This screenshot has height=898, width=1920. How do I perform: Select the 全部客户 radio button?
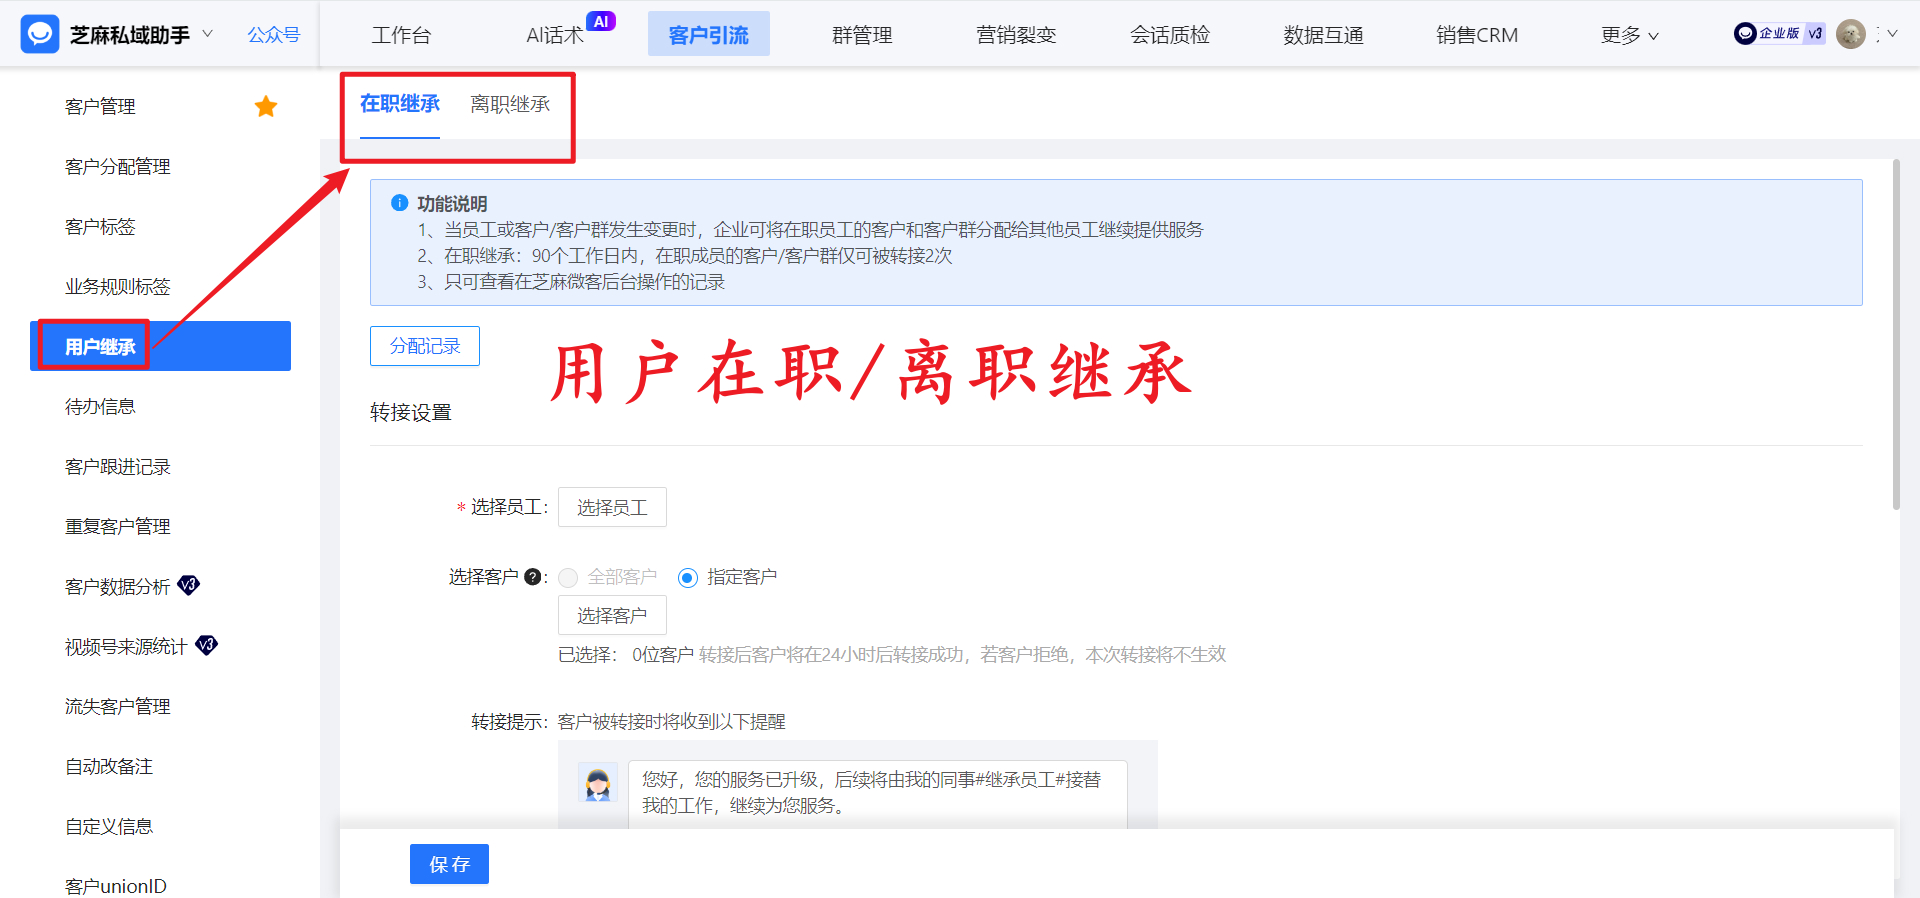568,578
